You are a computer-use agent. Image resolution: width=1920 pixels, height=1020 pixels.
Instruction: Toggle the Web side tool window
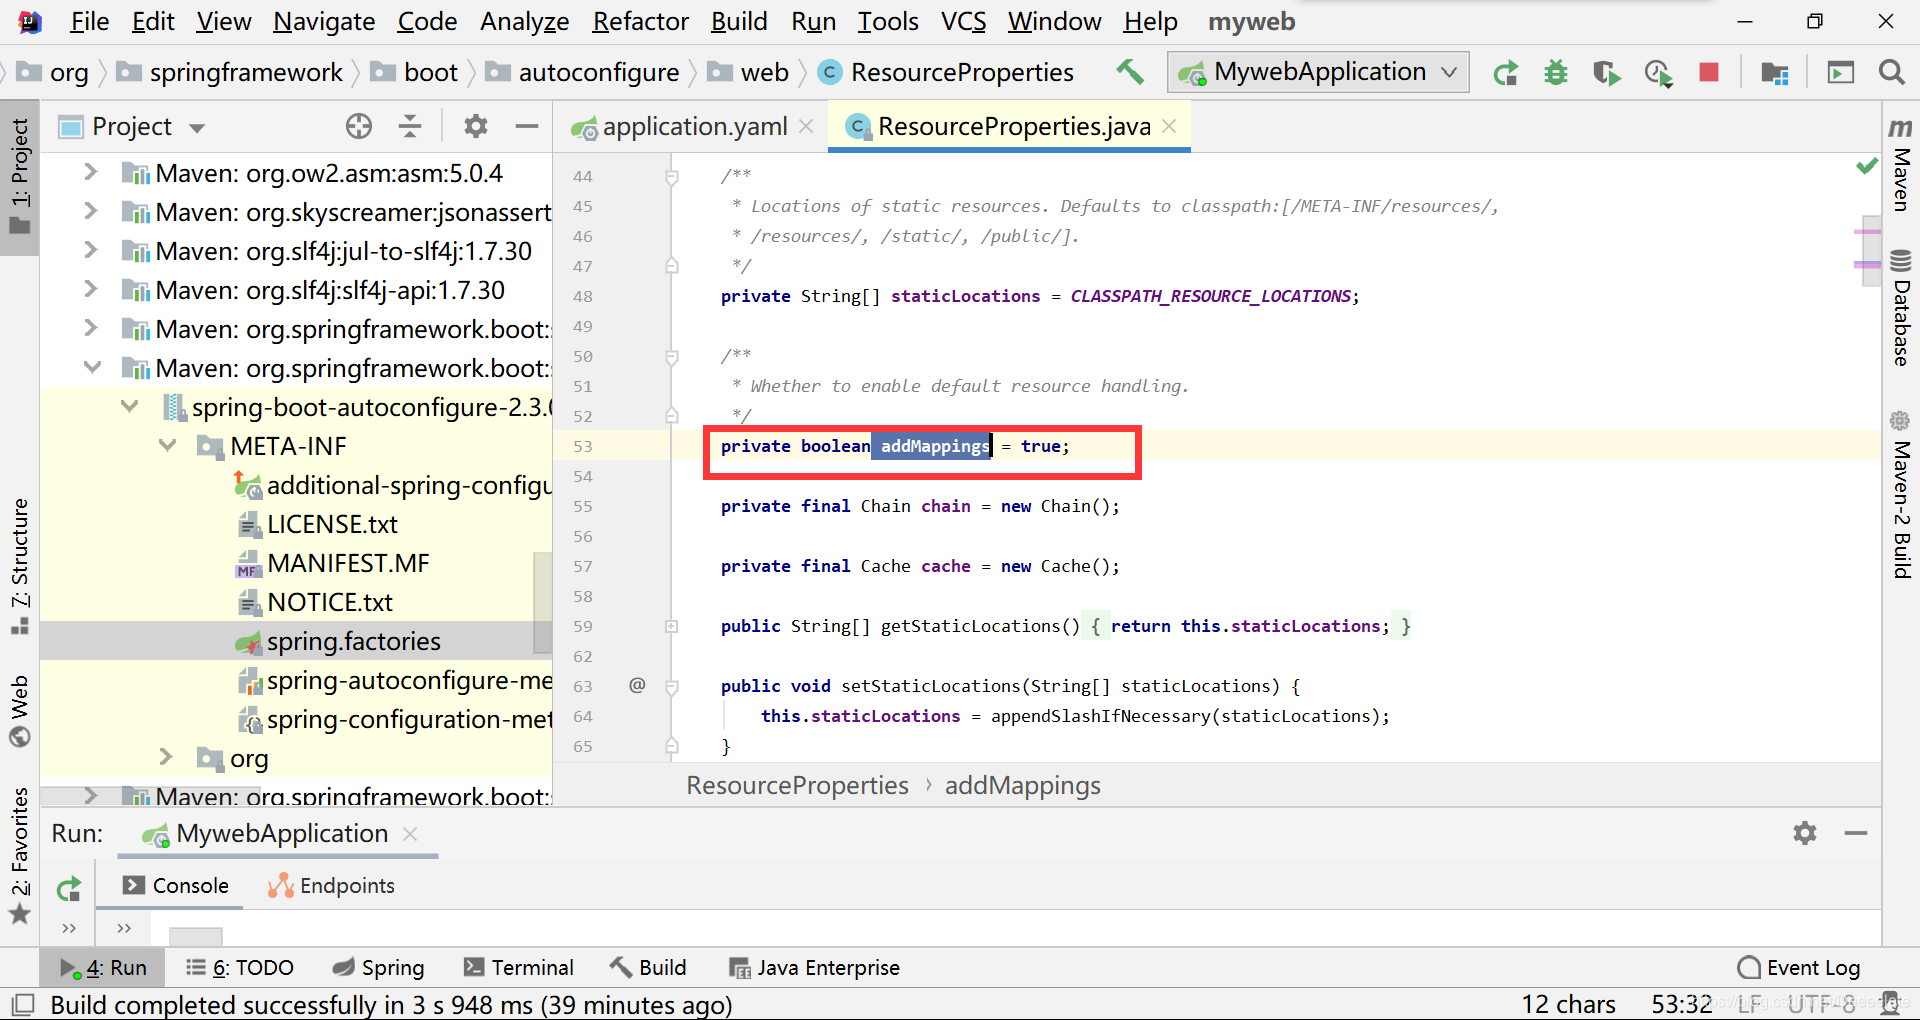click(20, 711)
